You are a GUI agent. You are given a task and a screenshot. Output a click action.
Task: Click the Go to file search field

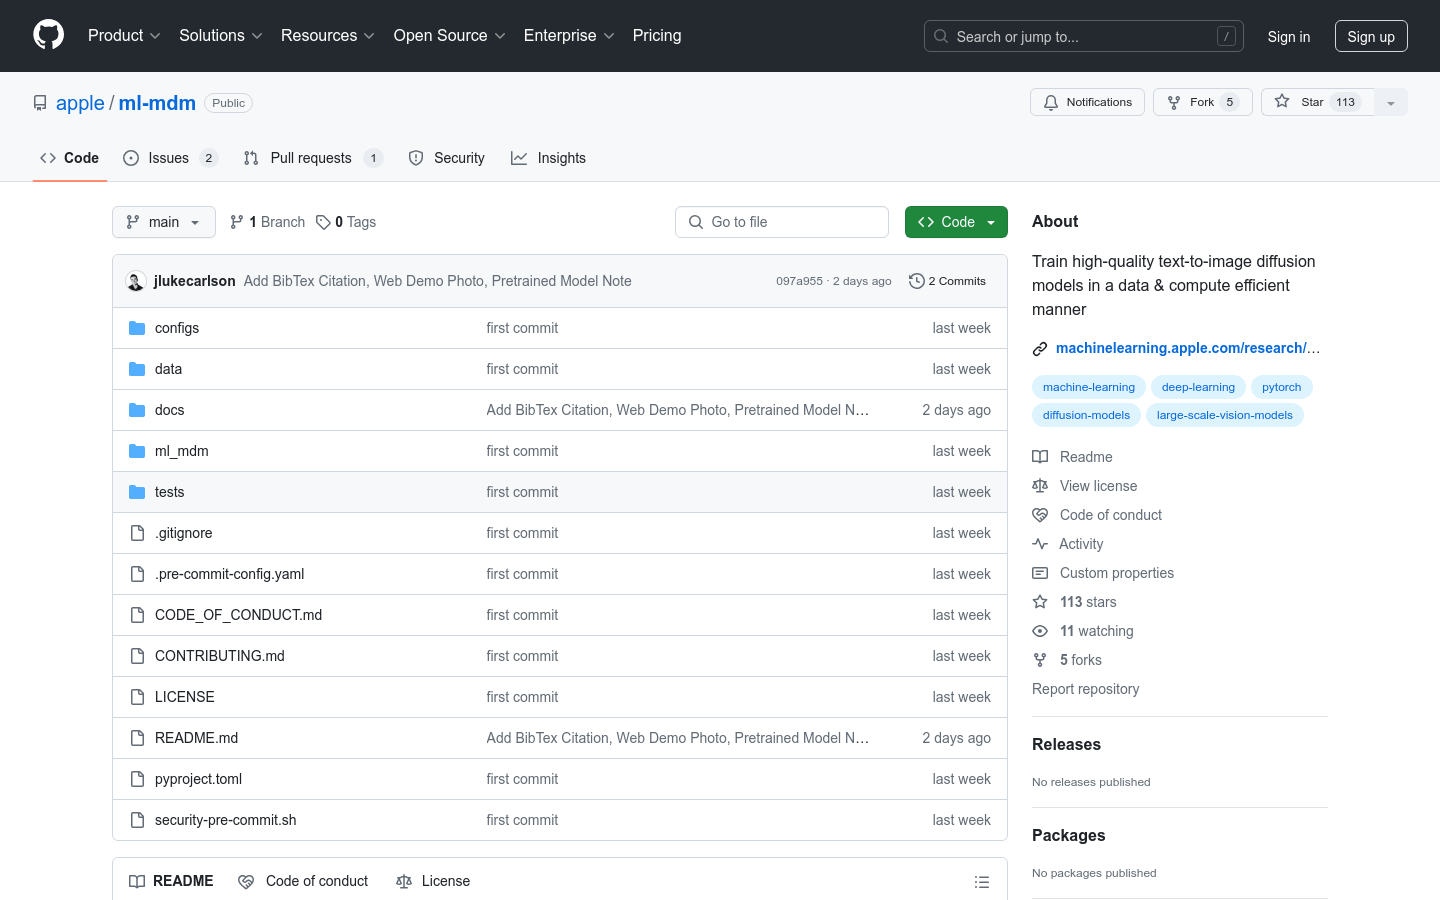782,222
